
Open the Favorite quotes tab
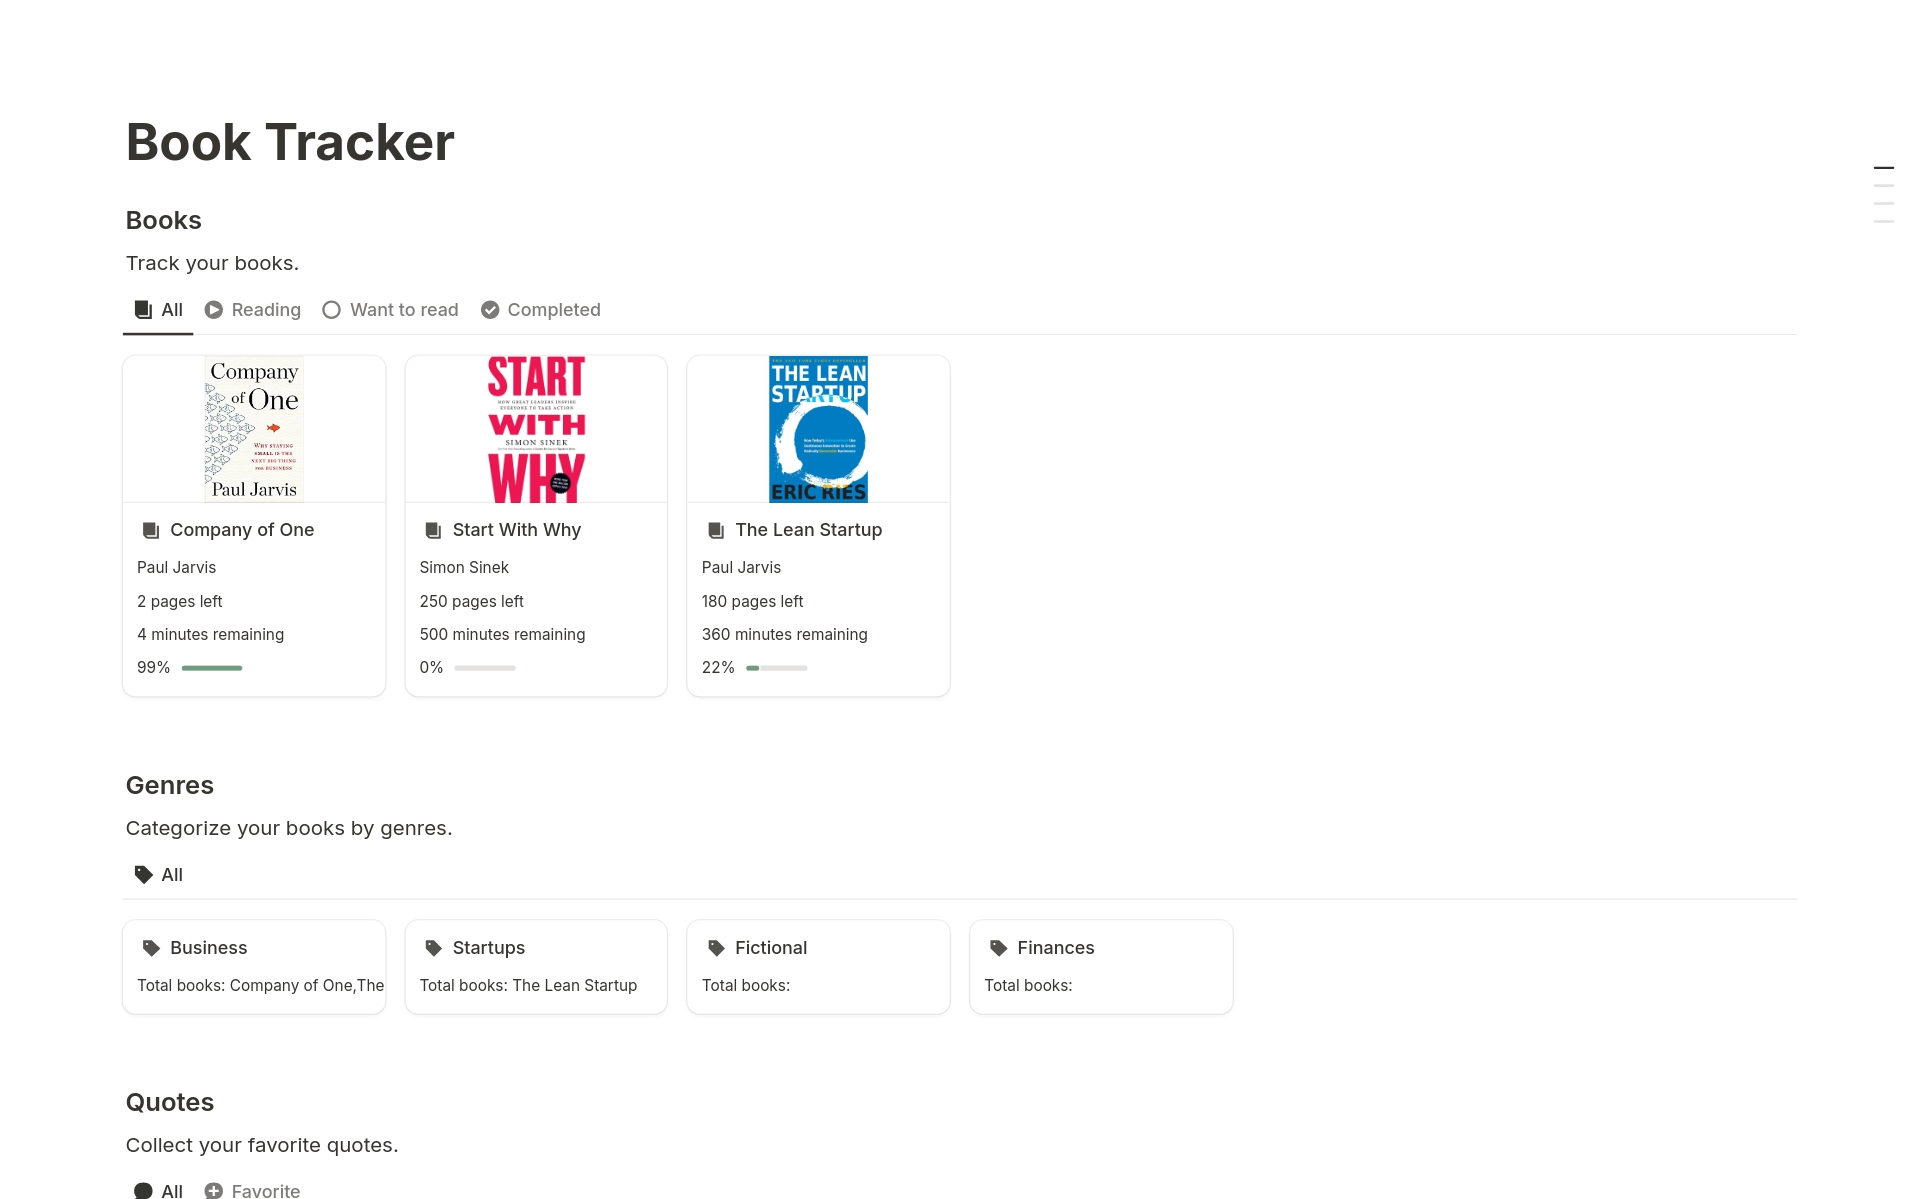252,1190
